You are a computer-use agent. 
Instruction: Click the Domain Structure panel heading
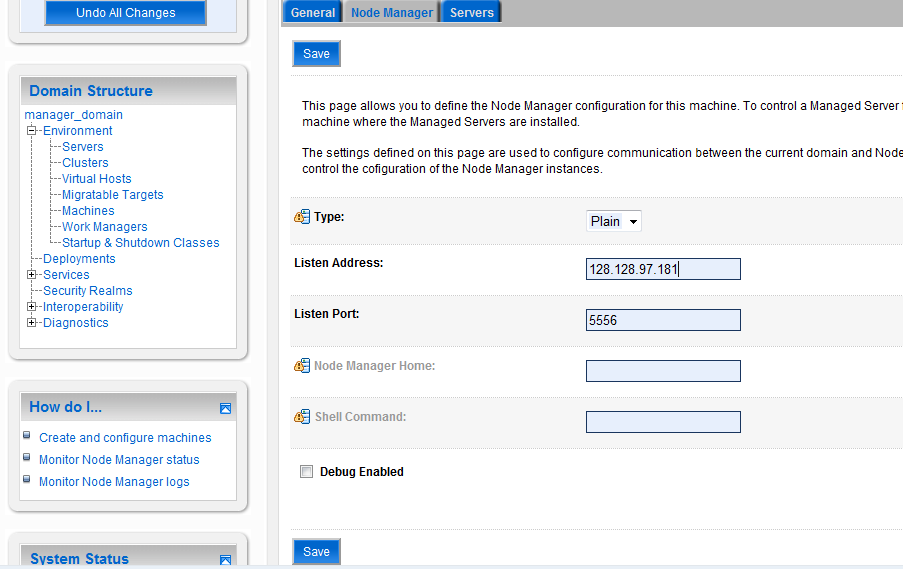click(x=91, y=91)
